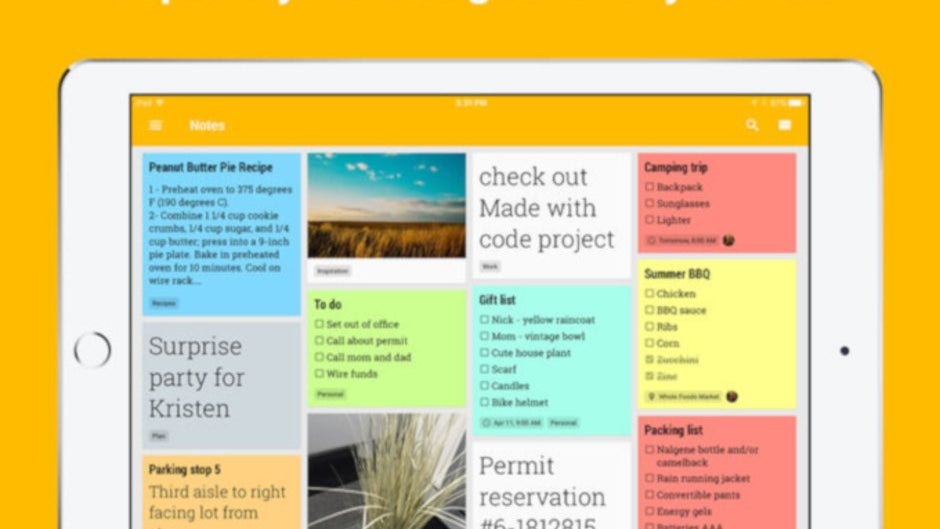The height and width of the screenshot is (529, 940).
Task: Uncheck the Zucchini item
Action: [649, 359]
